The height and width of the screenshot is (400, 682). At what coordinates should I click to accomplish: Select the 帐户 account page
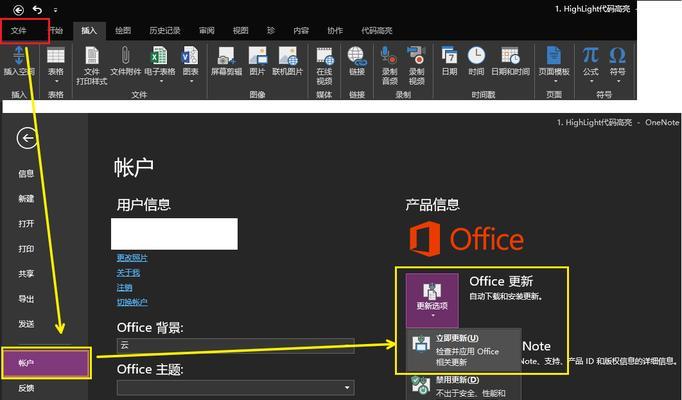[46, 363]
